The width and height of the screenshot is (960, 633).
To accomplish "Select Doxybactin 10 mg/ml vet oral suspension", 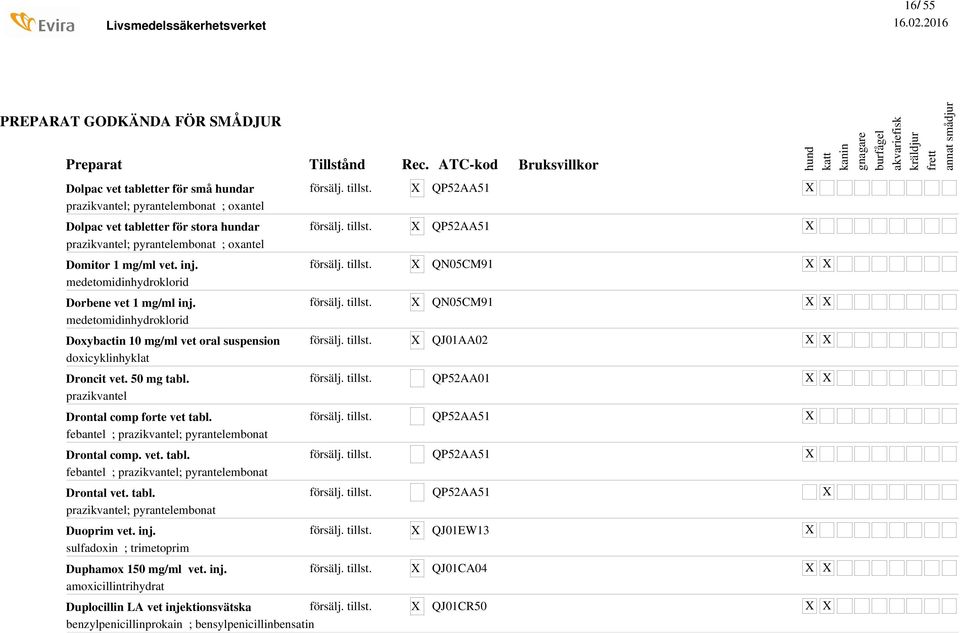I will pos(173,341).
